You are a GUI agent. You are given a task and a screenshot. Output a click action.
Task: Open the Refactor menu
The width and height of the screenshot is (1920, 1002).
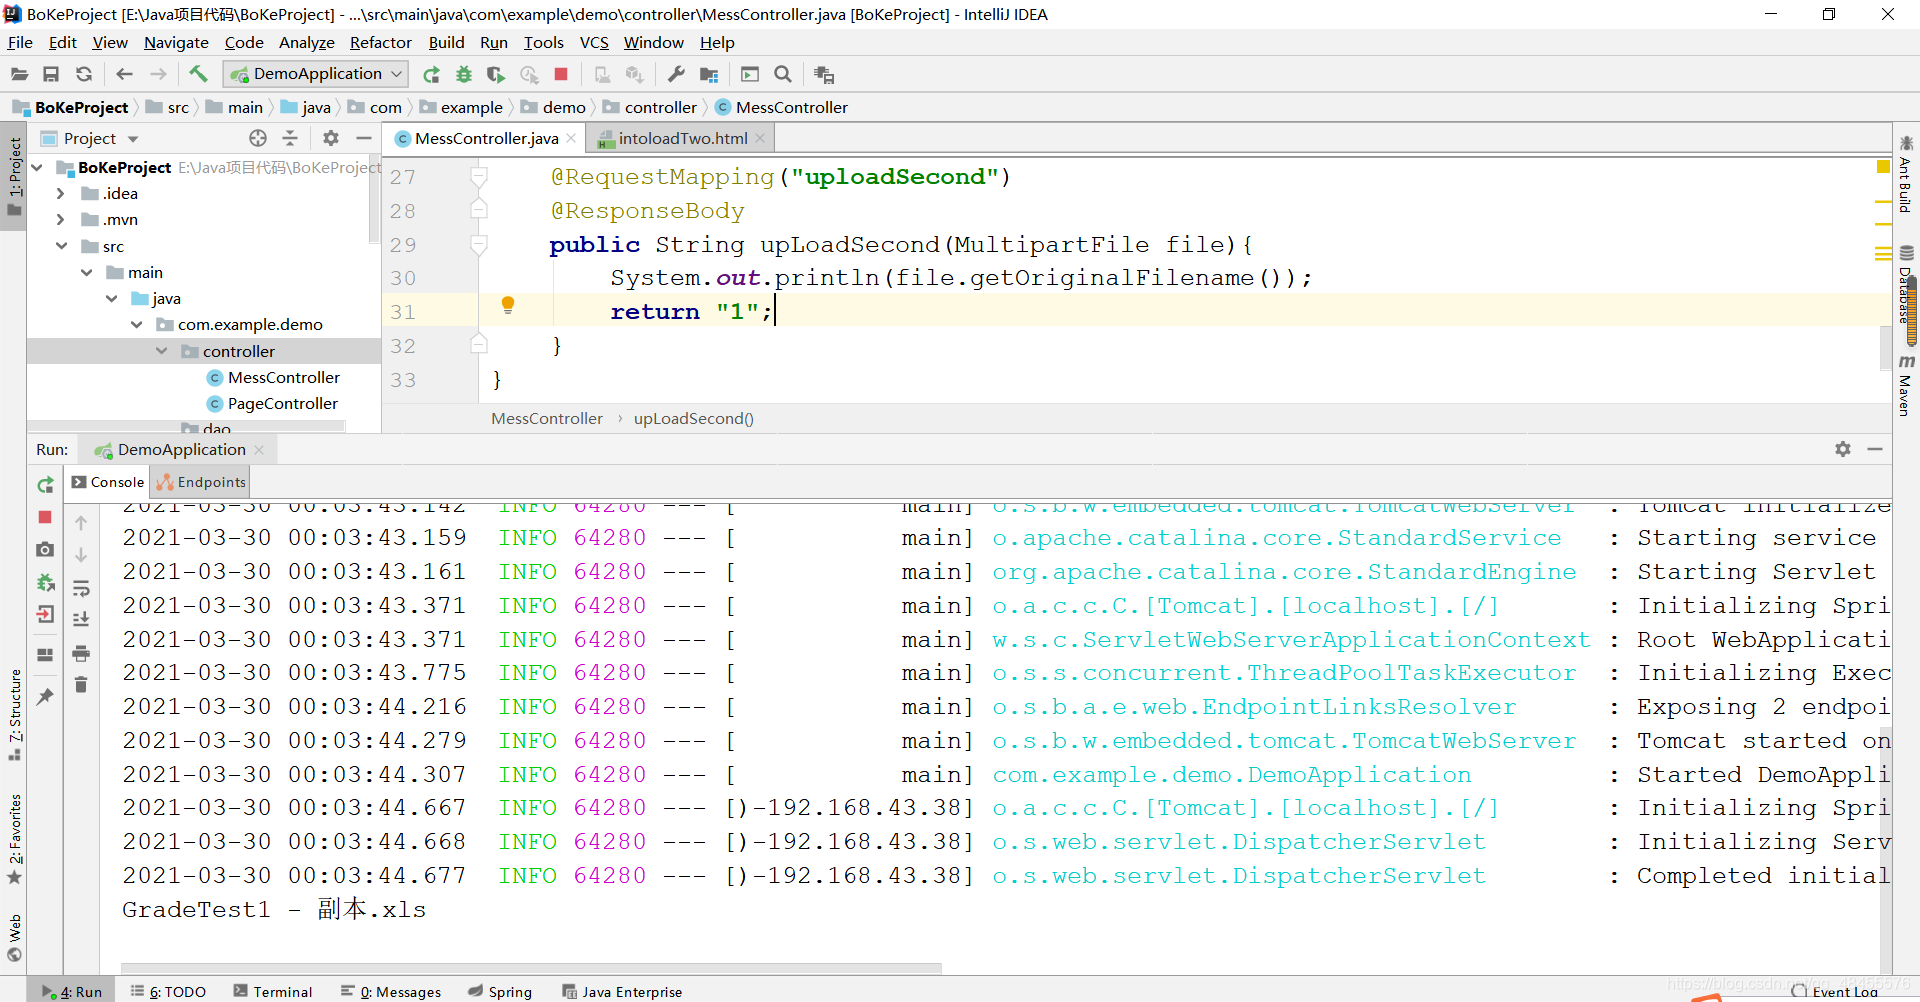380,42
